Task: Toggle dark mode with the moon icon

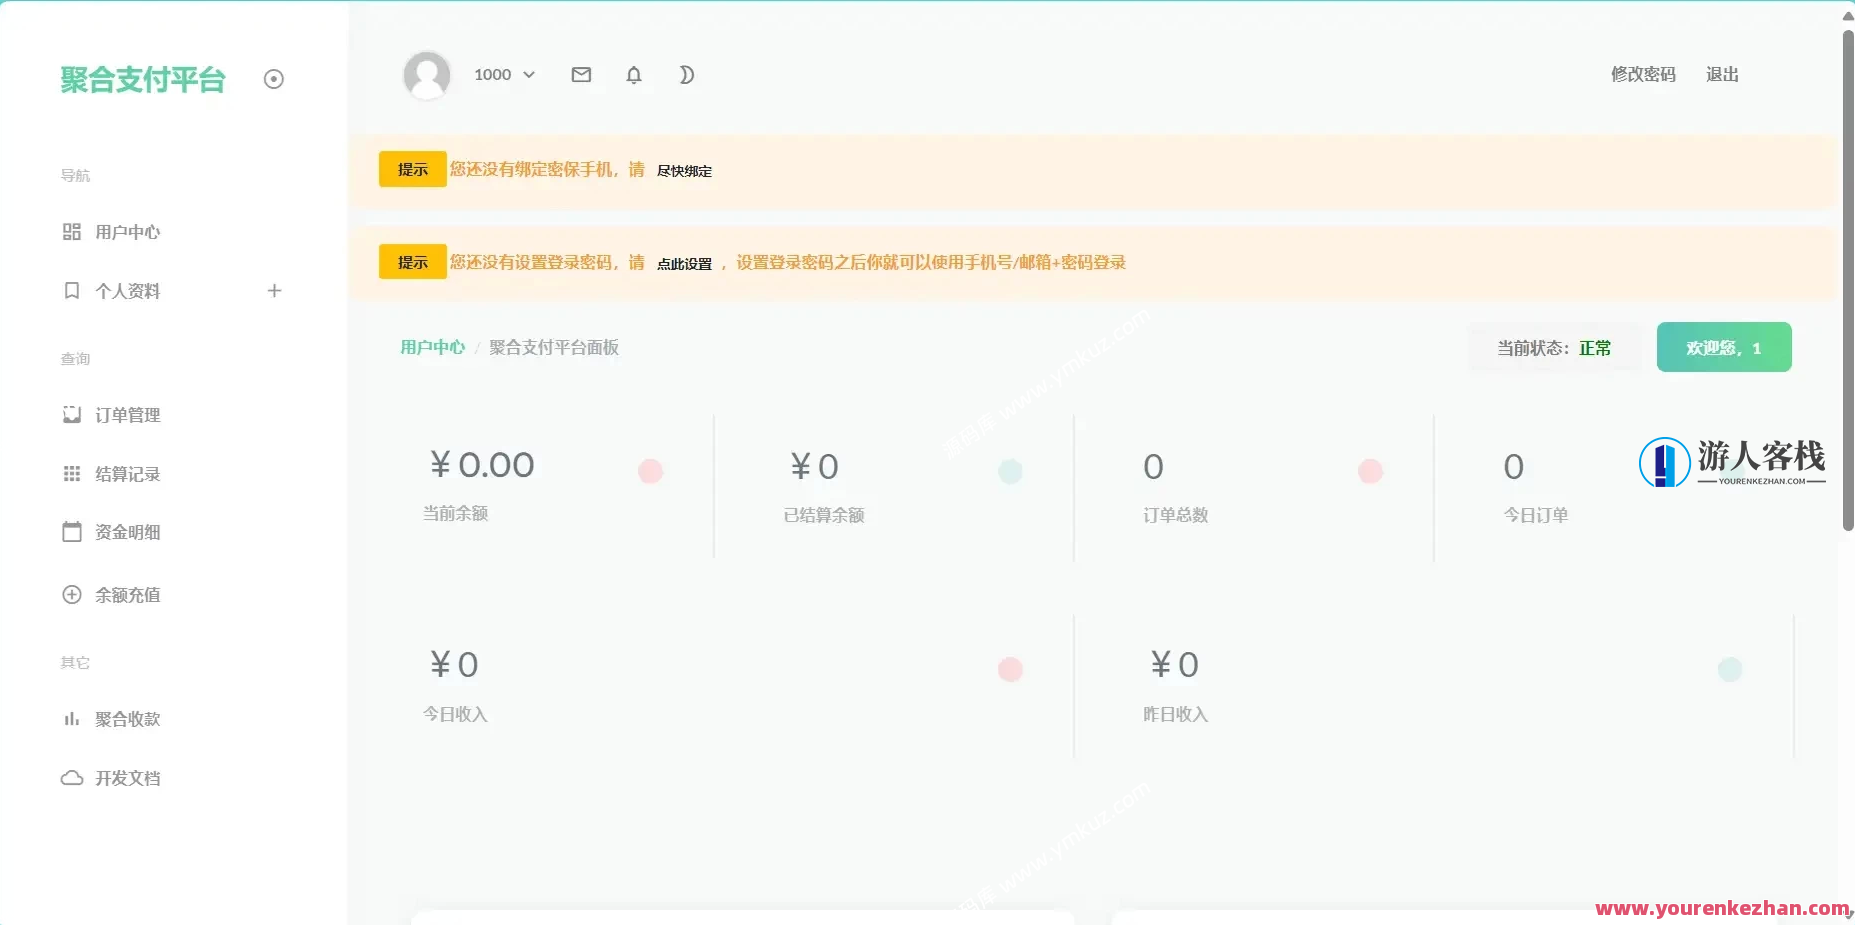Action: pyautogui.click(x=687, y=74)
